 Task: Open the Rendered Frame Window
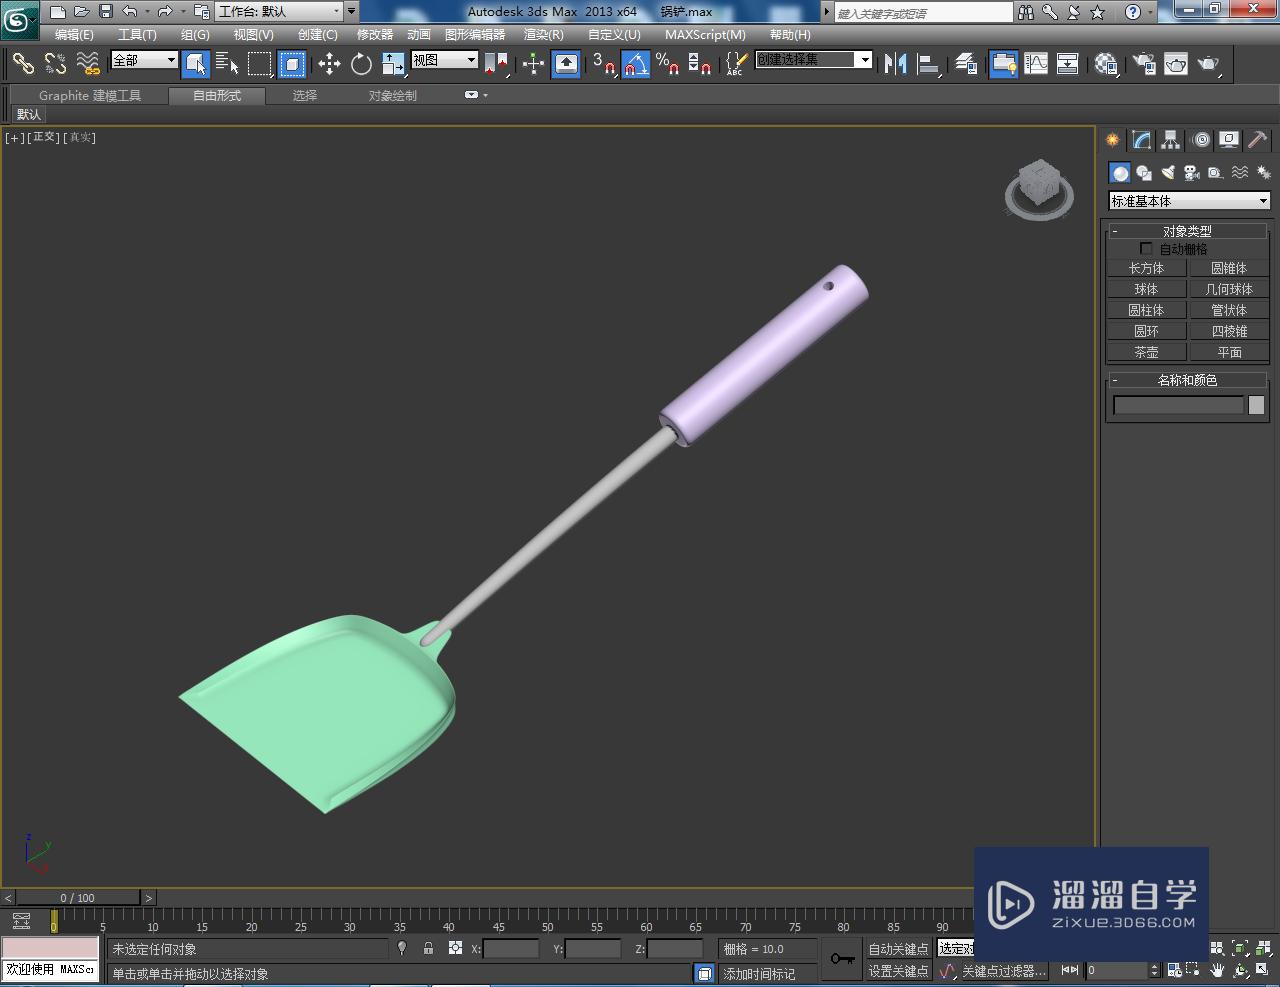(x=1176, y=64)
